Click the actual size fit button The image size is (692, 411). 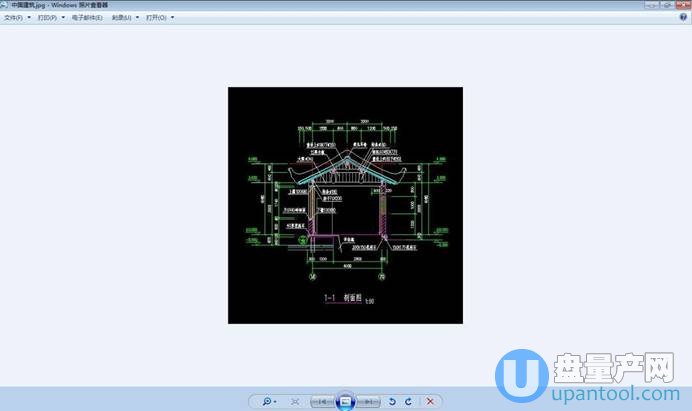[x=295, y=401]
